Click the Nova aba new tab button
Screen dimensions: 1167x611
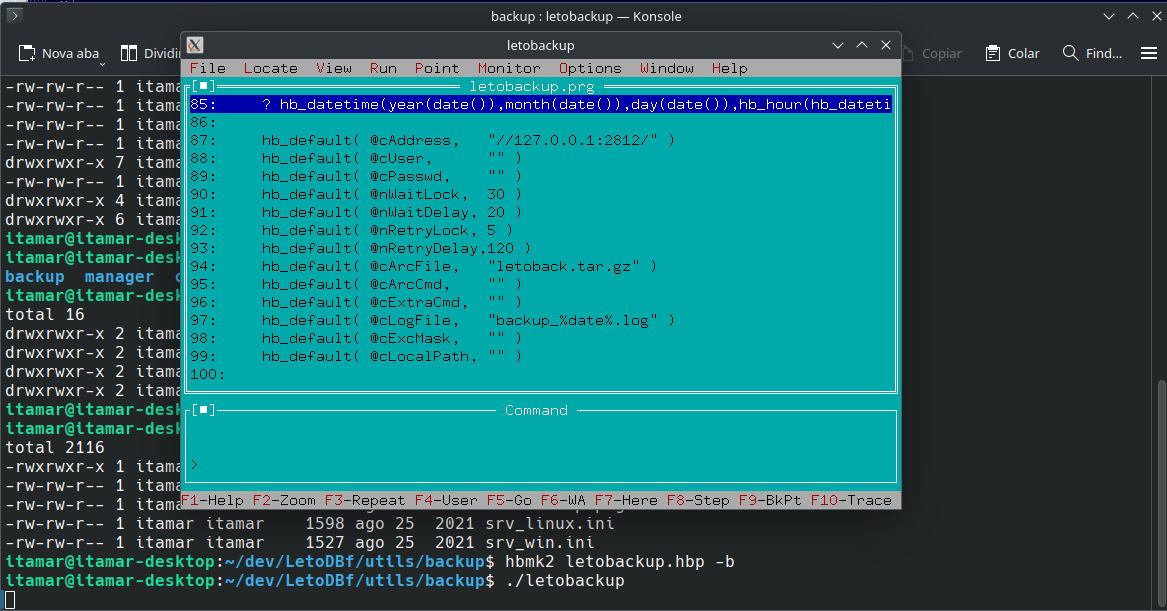(62, 53)
